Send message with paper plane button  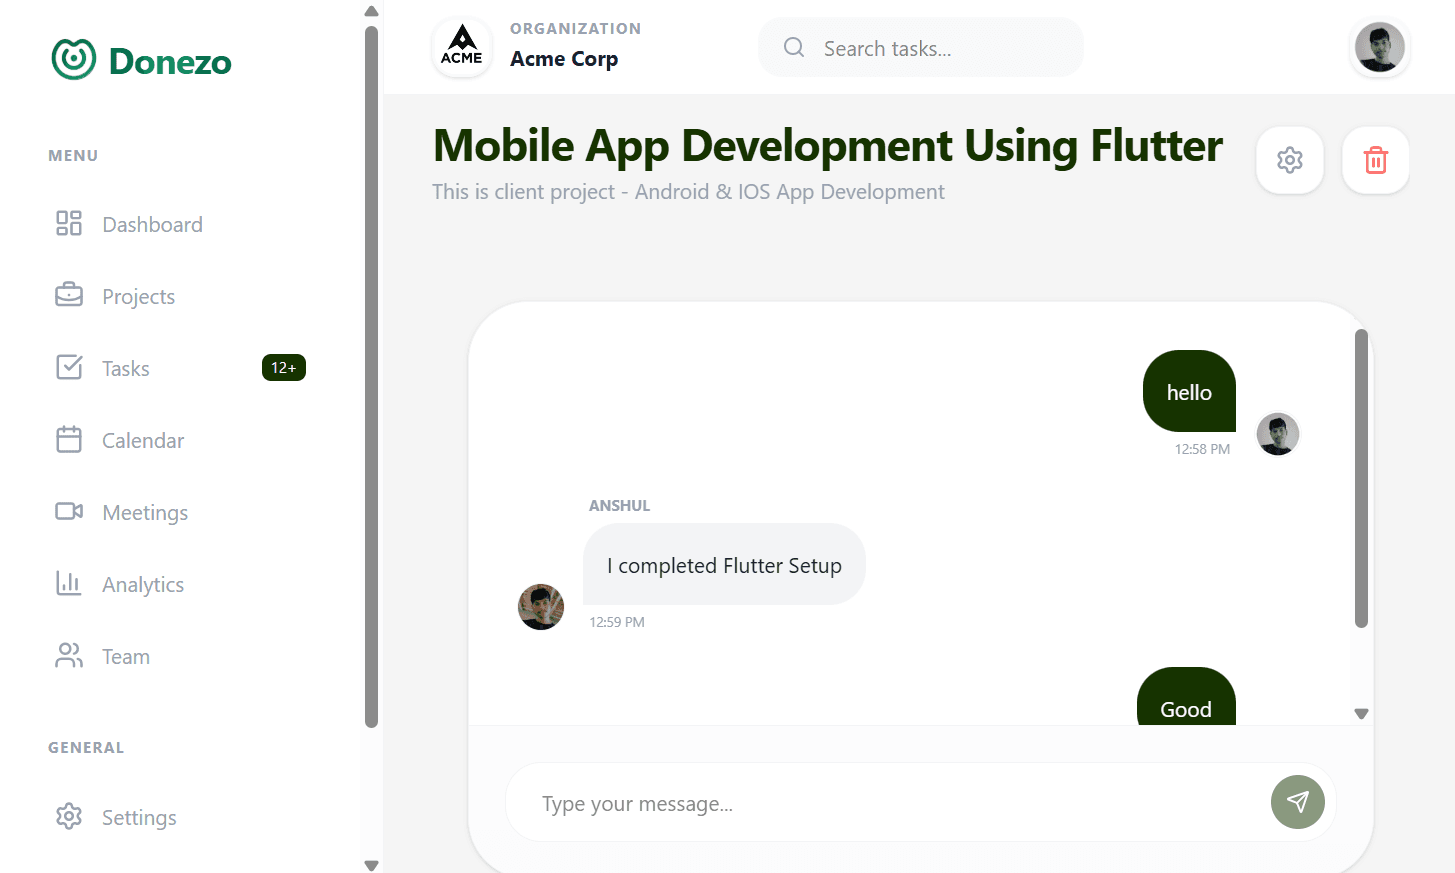(1297, 802)
